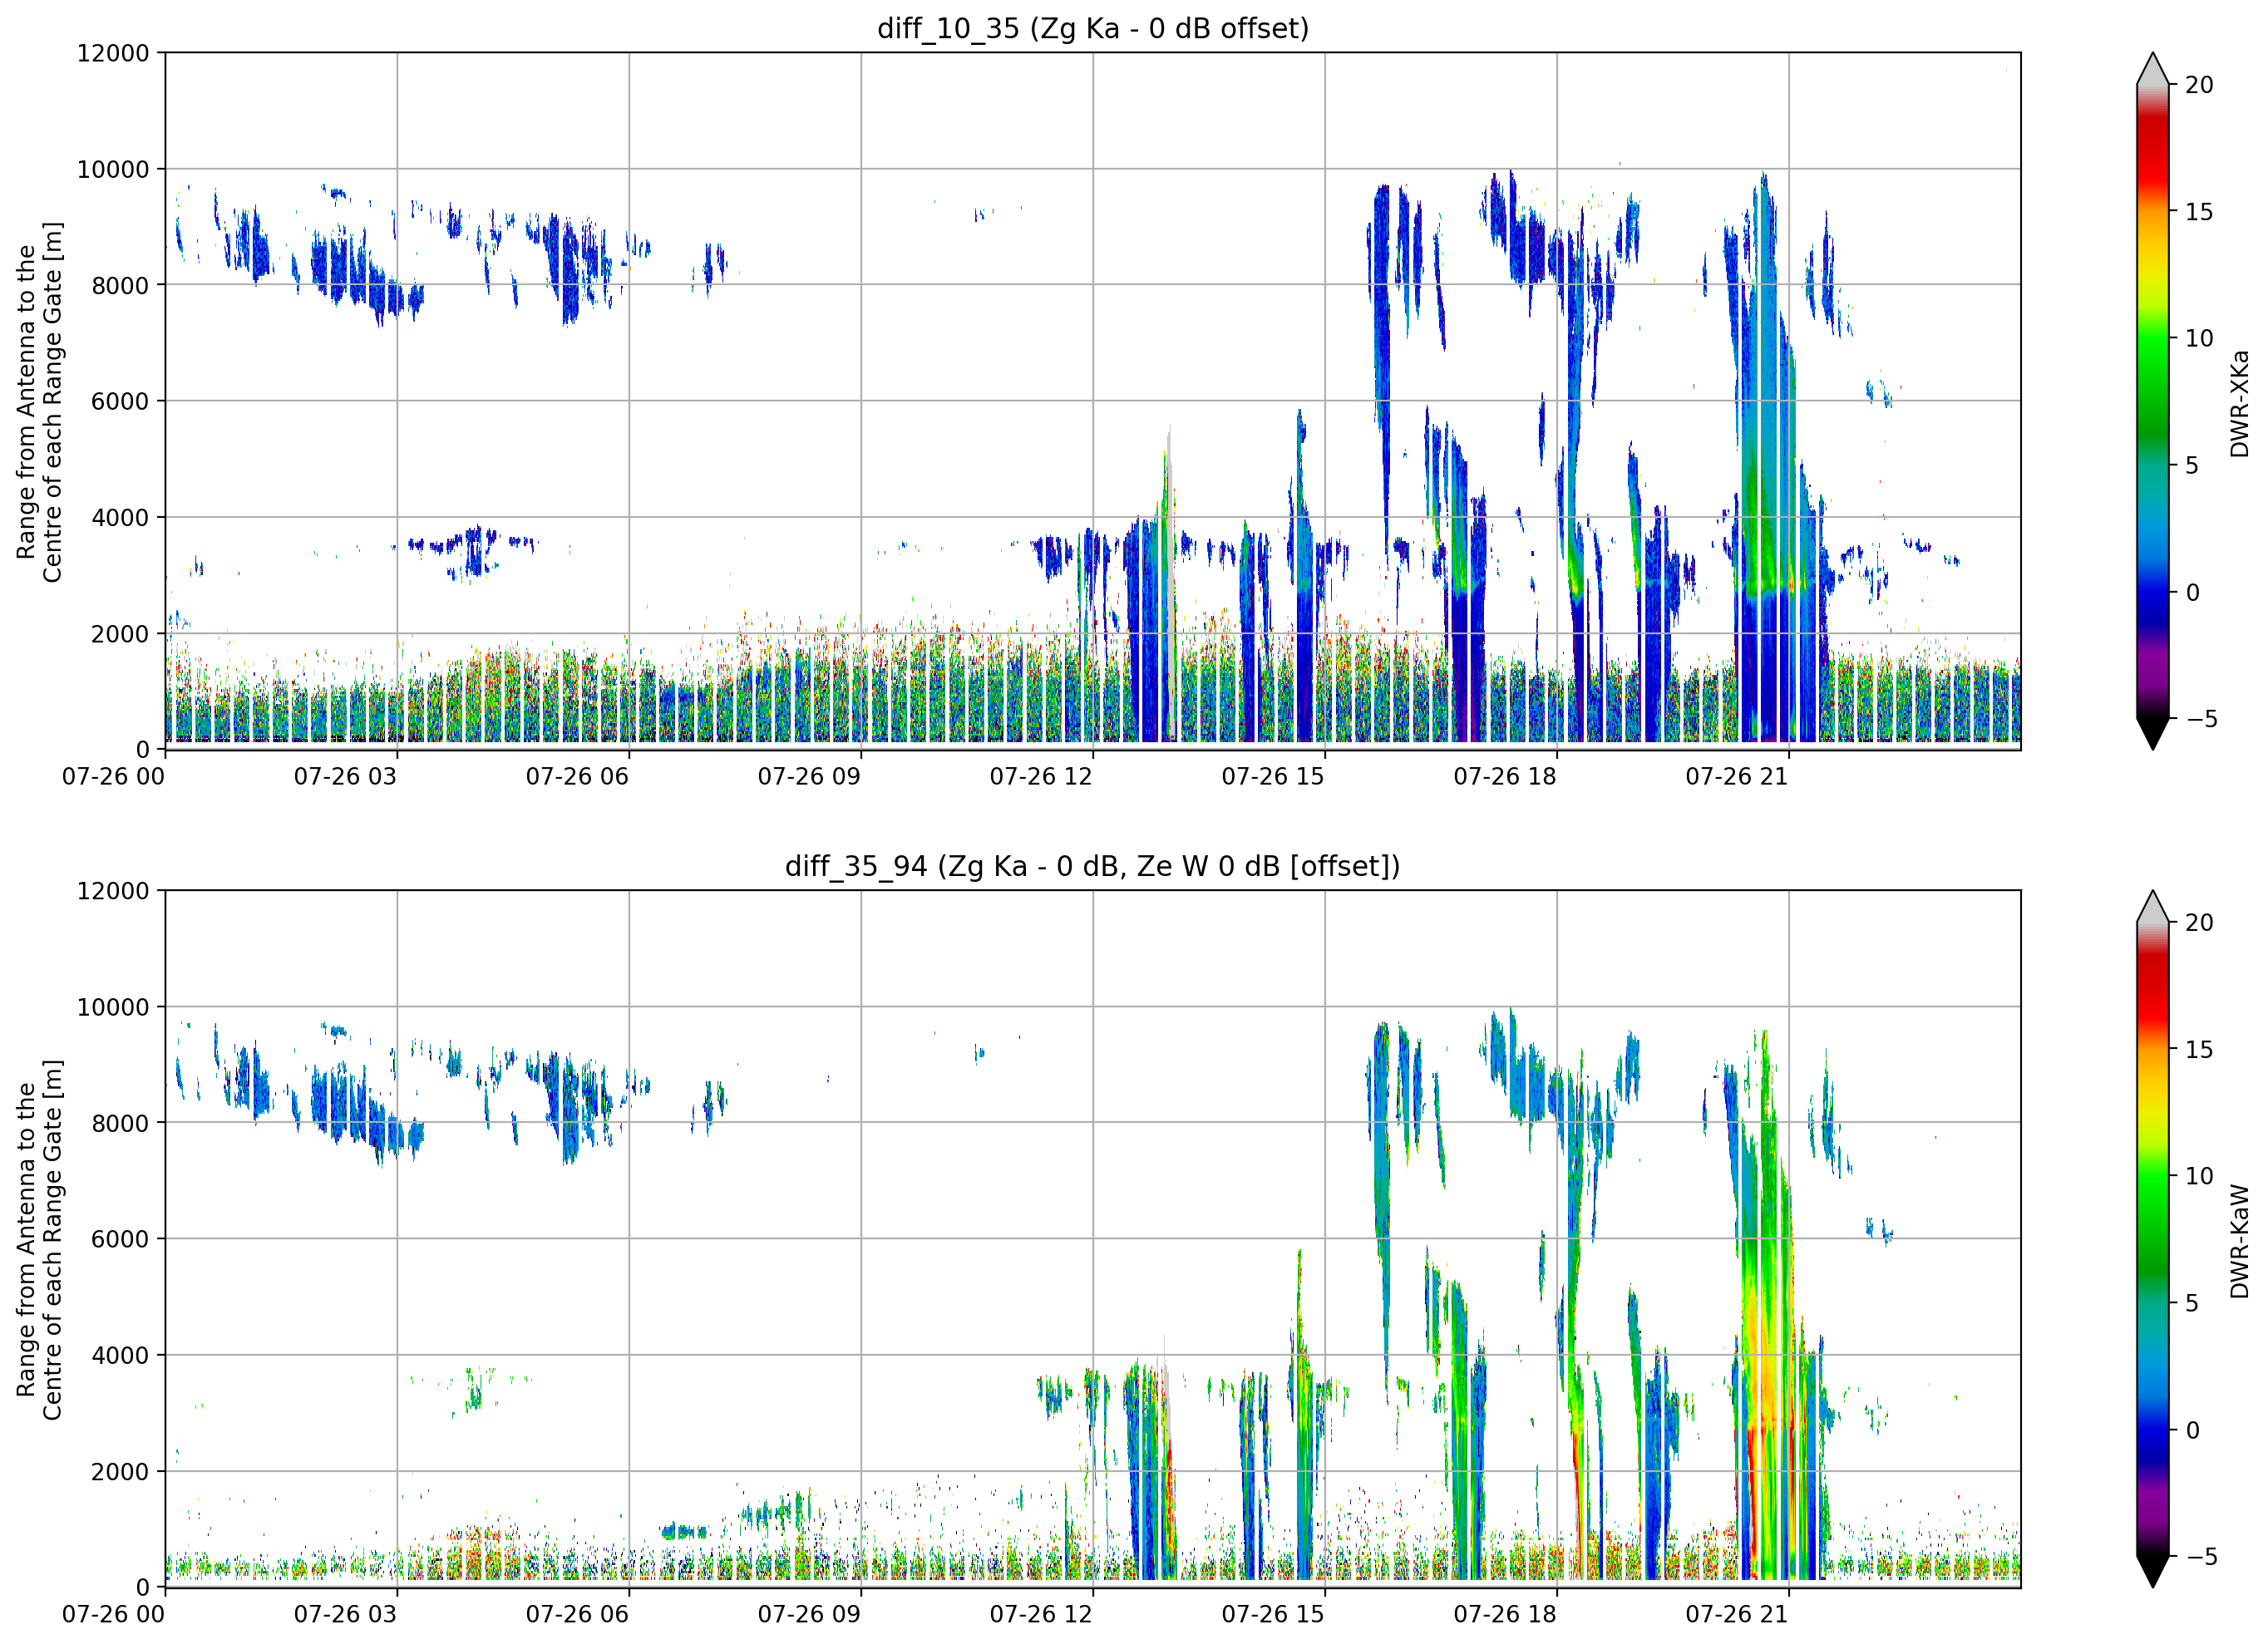
Task: Click '07-26 15' under the diff_10_35 plot
Action: tap(1273, 777)
